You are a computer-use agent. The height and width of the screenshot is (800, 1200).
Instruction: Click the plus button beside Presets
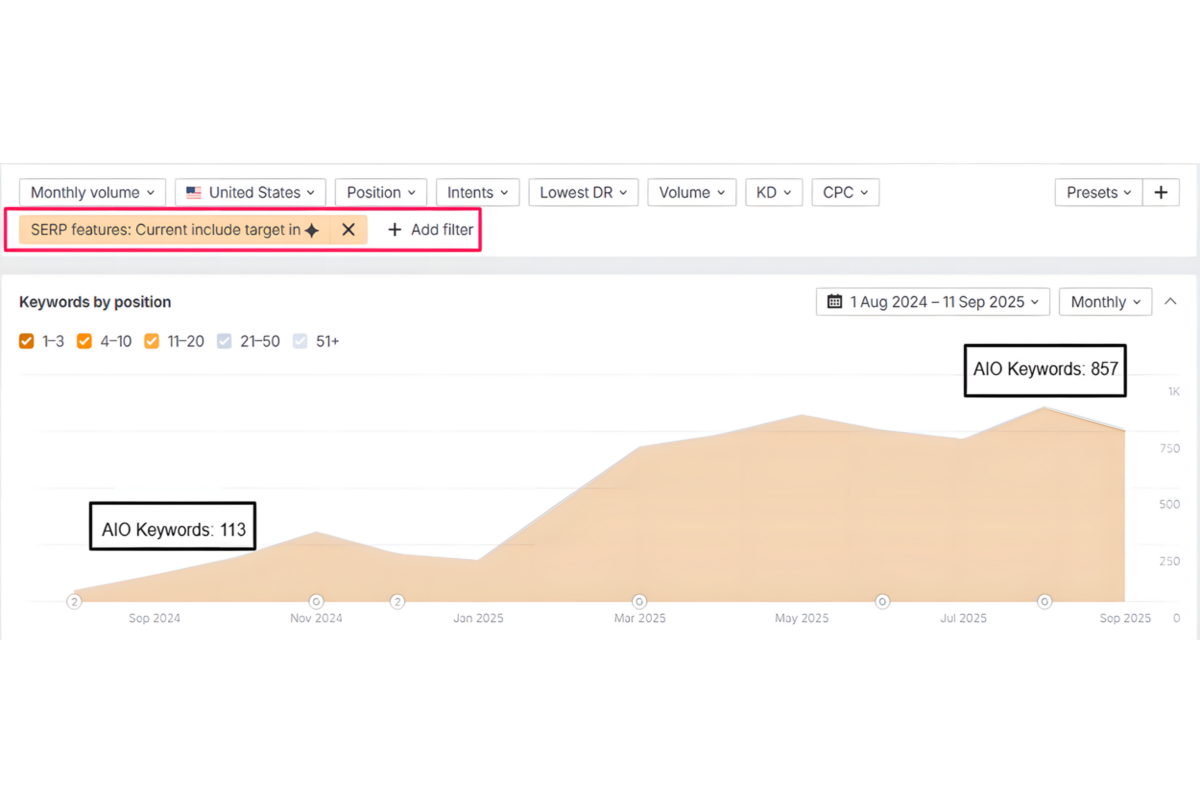pos(1160,193)
